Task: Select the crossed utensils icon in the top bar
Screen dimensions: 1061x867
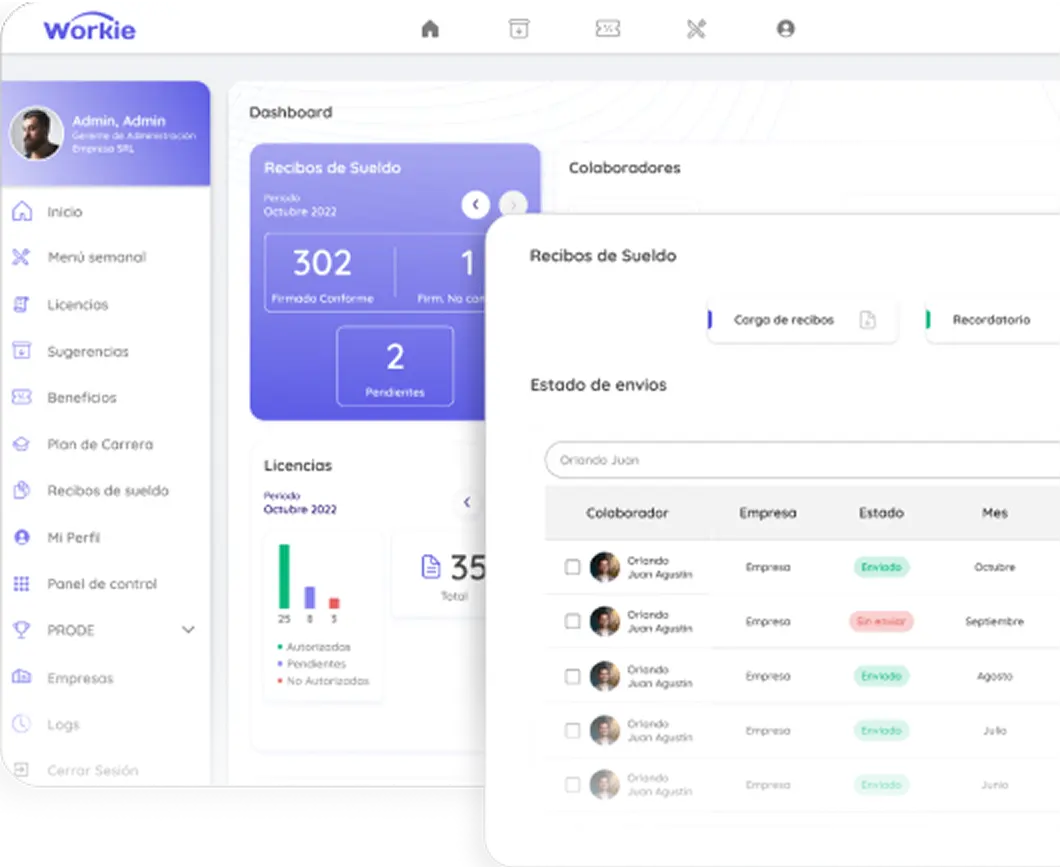Action: [x=696, y=28]
